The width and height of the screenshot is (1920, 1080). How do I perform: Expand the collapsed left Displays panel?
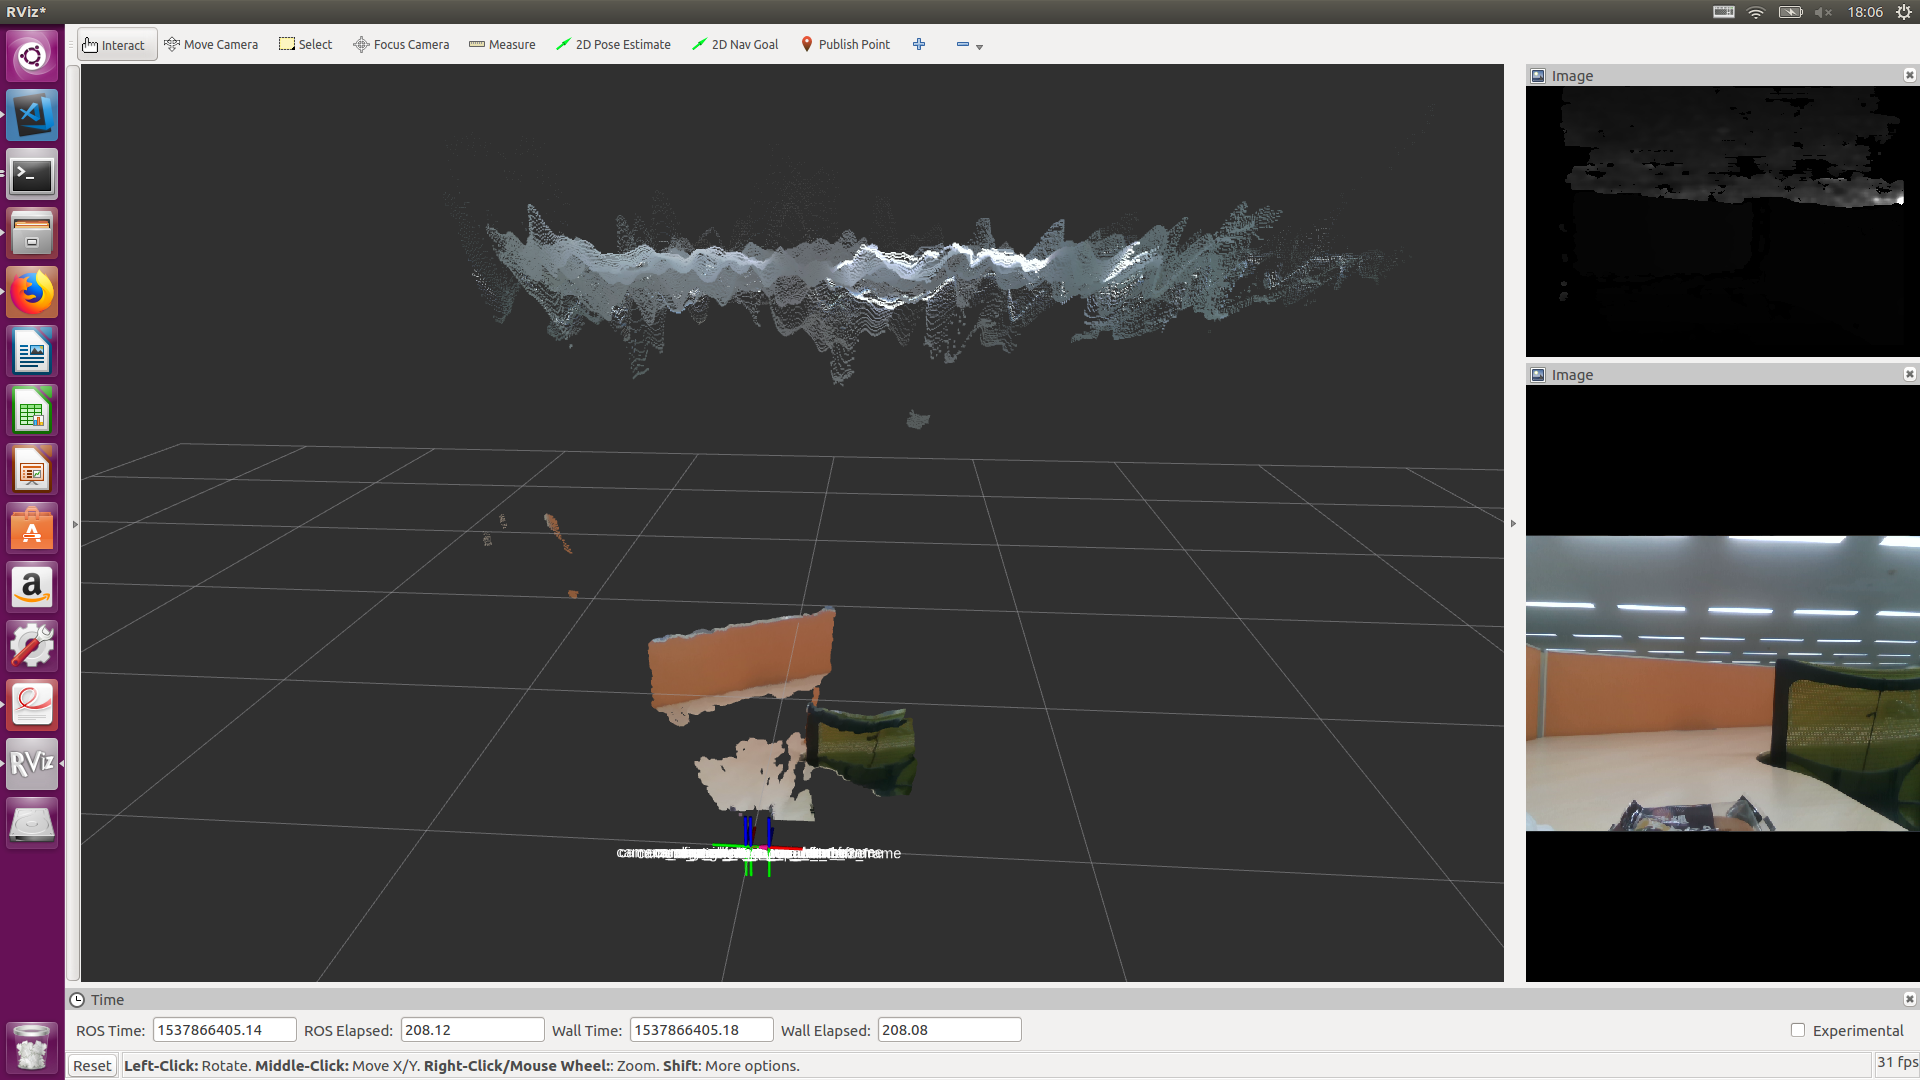tap(75, 524)
